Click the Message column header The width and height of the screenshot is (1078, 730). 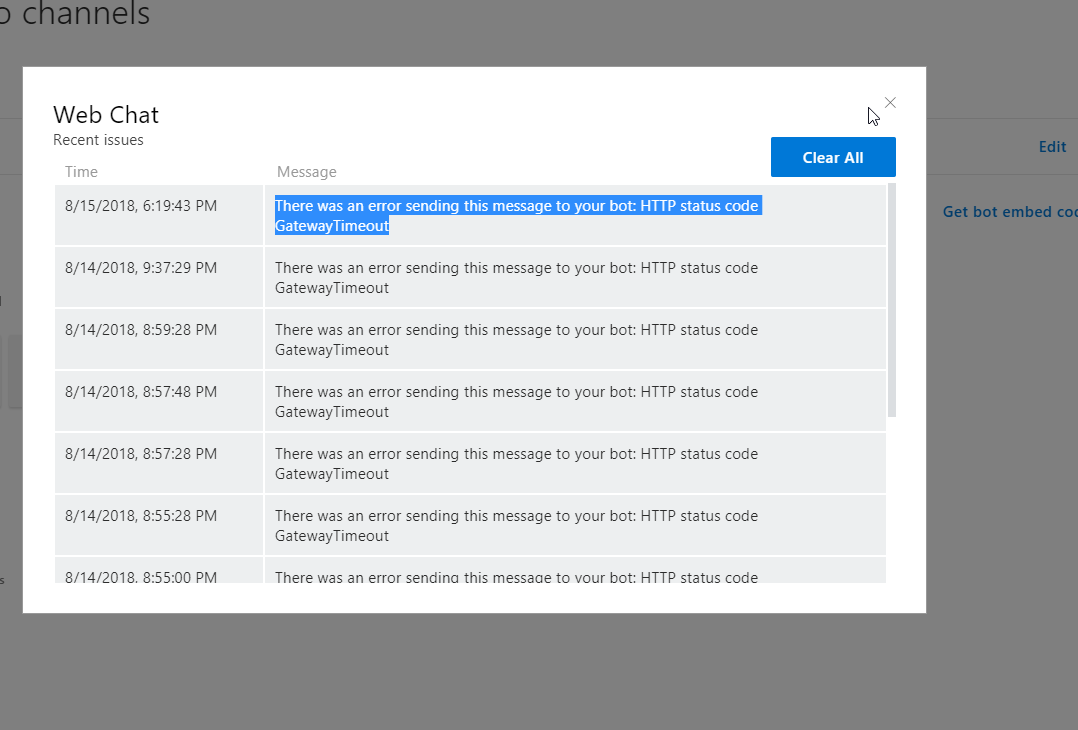click(x=306, y=171)
